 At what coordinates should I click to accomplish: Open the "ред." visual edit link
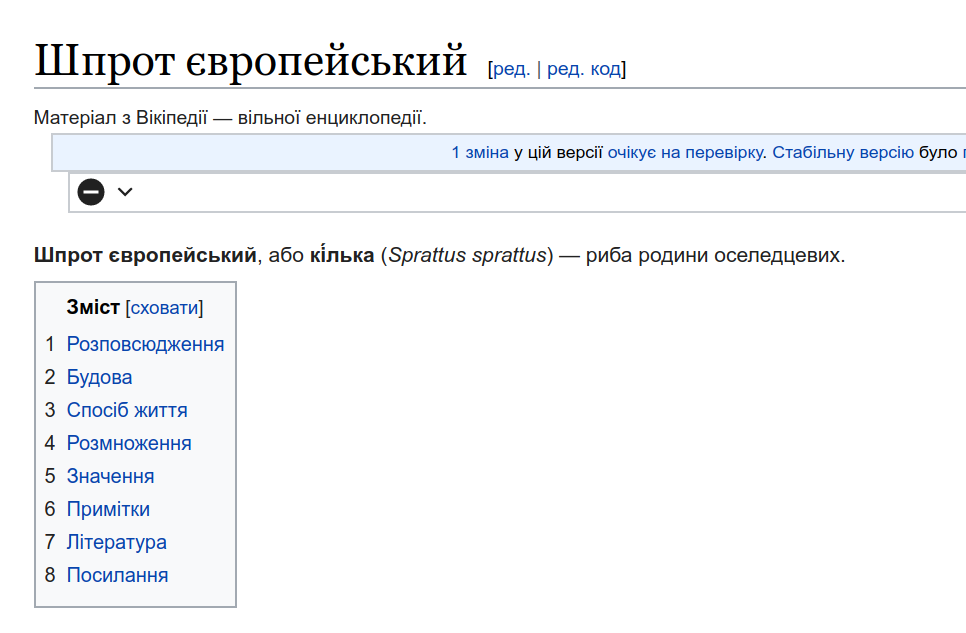511,68
